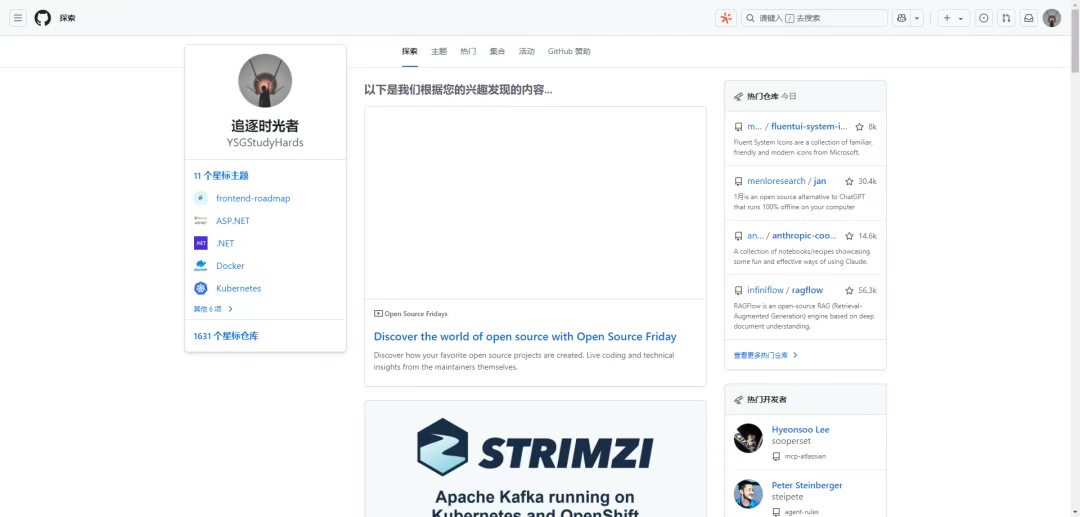Expand the plus create-new dropdown
The image size is (1080, 517).
point(954,19)
